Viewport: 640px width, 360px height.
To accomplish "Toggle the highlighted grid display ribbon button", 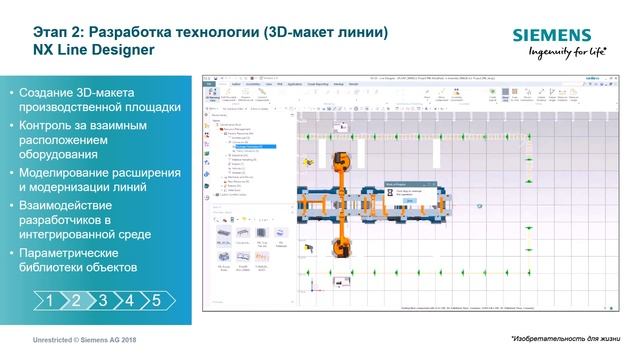I will 505,95.
